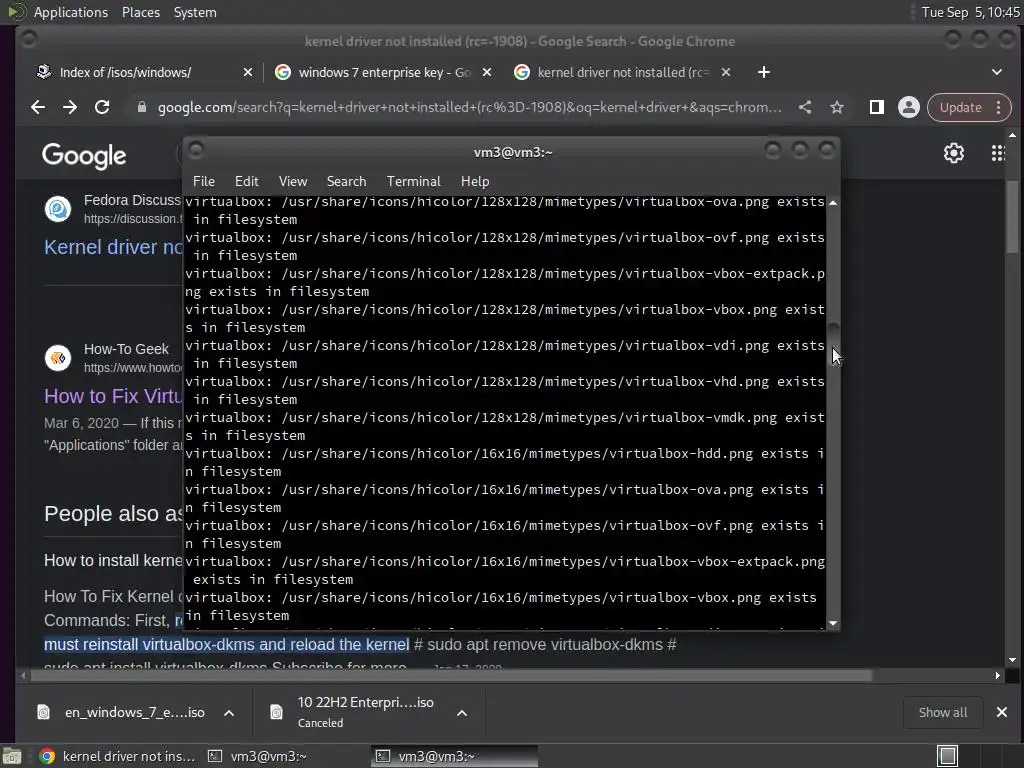Click the canceled 10 22H2 iso file icon
Image resolution: width=1024 pixels, height=768 pixels.
pyautogui.click(x=276, y=712)
